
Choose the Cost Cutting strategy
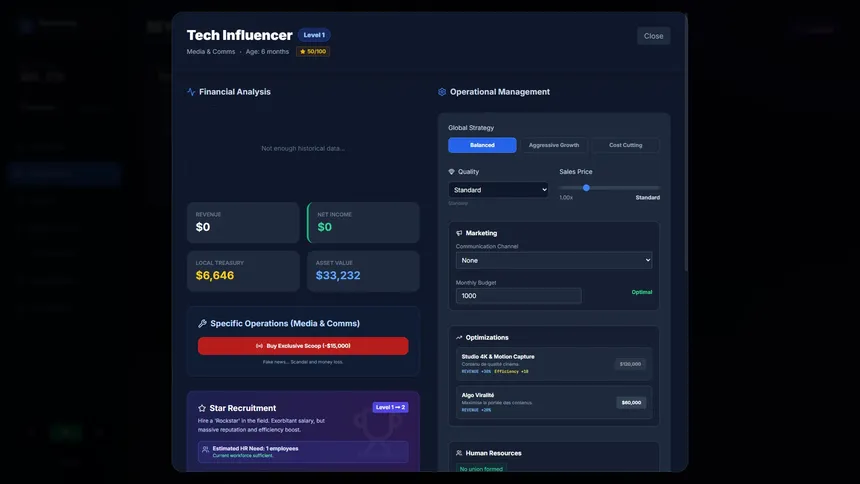tap(625, 145)
